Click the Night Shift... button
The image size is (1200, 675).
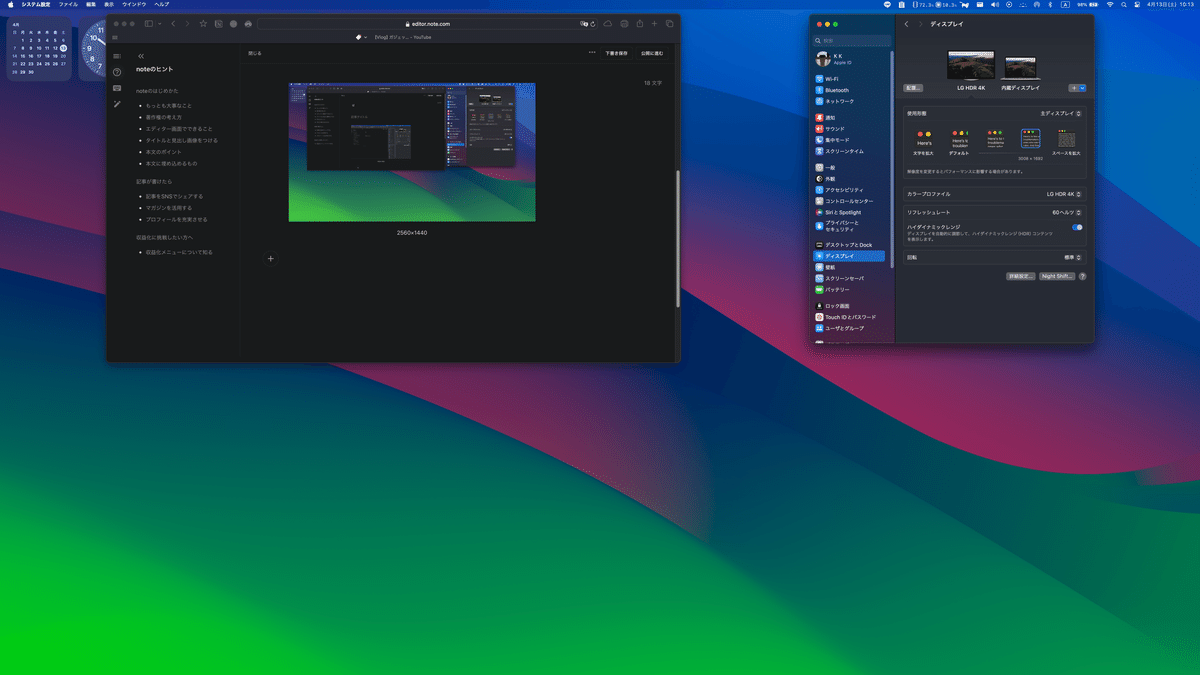pyautogui.click(x=1057, y=276)
